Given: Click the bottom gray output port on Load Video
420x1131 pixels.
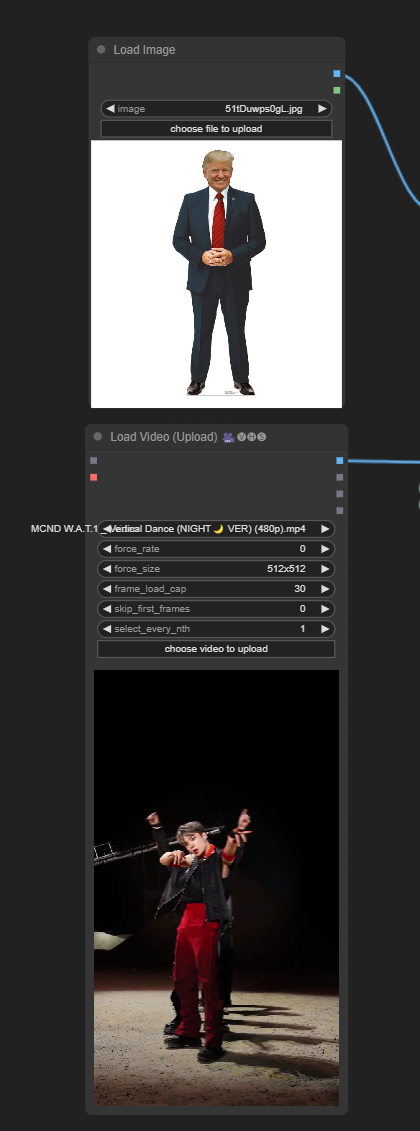Looking at the screenshot, I should (340, 510).
